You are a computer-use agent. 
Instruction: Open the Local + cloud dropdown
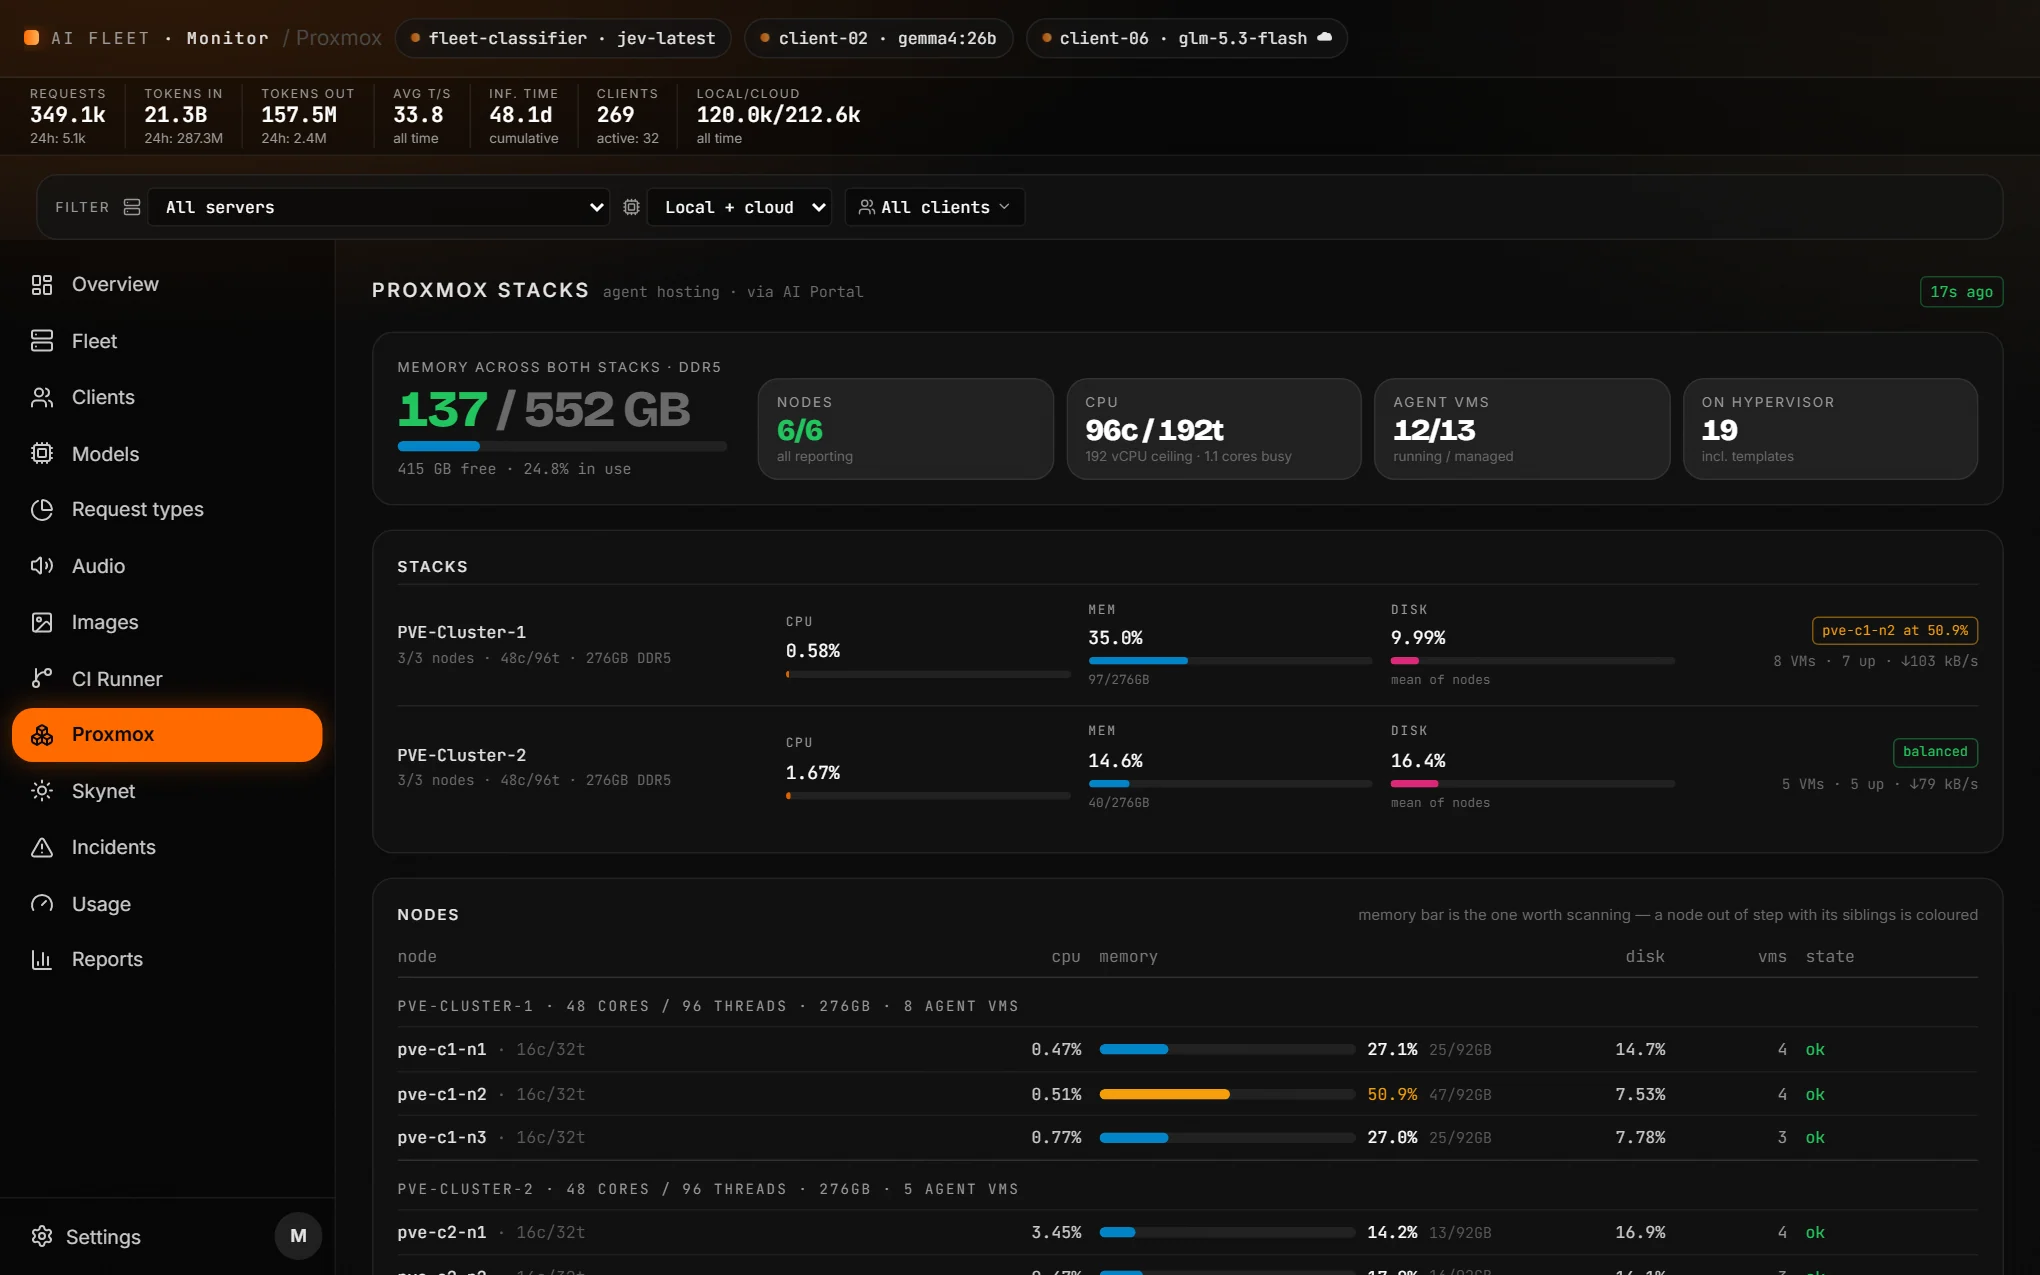739,207
